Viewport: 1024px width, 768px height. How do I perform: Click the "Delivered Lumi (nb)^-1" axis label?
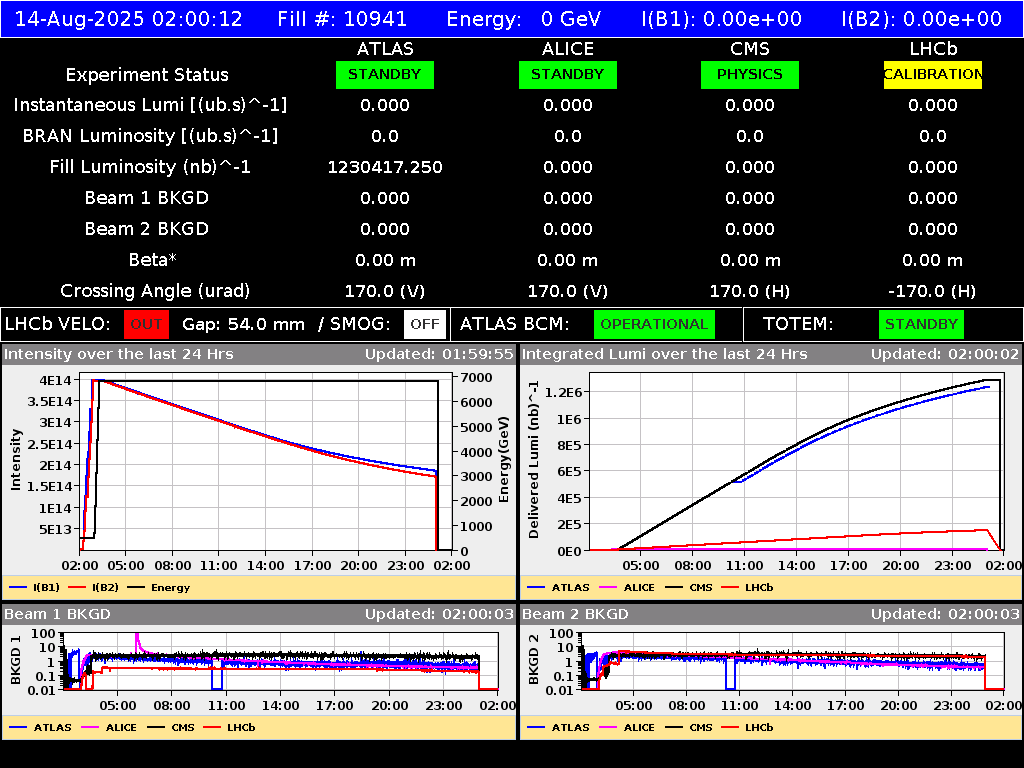534,460
